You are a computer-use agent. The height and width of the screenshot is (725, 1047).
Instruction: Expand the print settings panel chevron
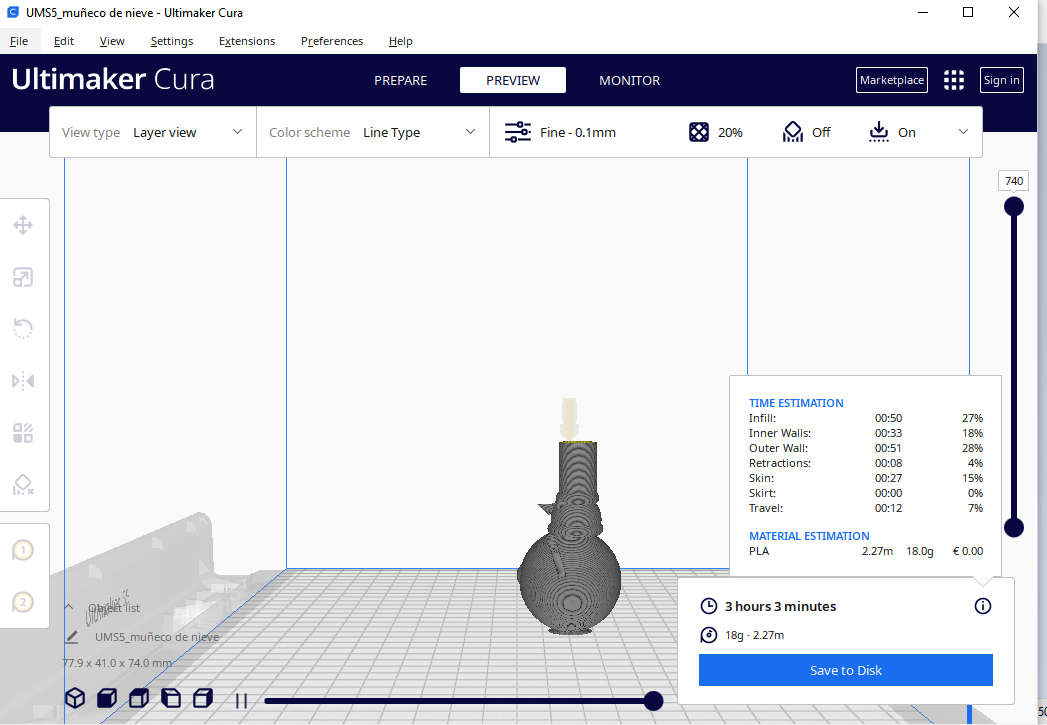point(963,132)
